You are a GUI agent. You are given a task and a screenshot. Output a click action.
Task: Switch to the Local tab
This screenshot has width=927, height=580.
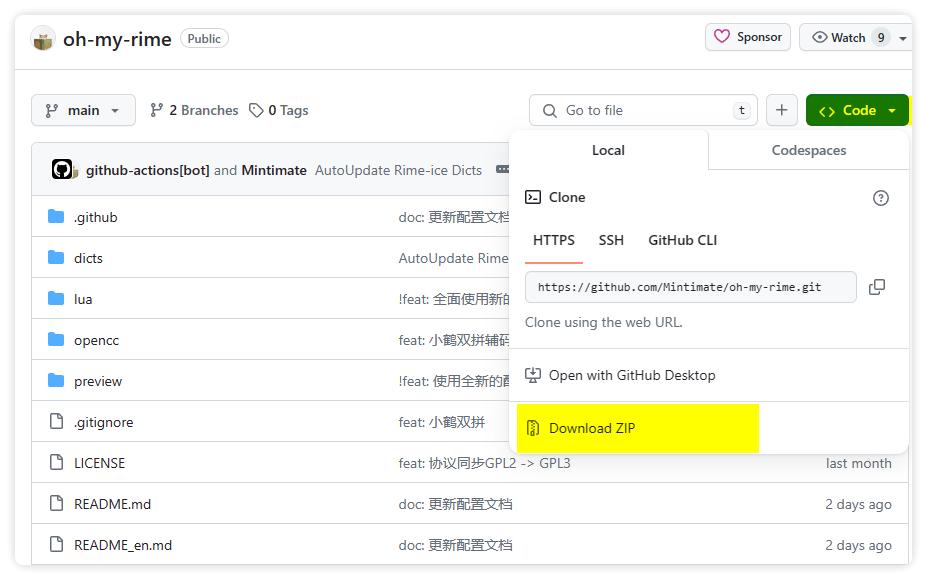608,150
